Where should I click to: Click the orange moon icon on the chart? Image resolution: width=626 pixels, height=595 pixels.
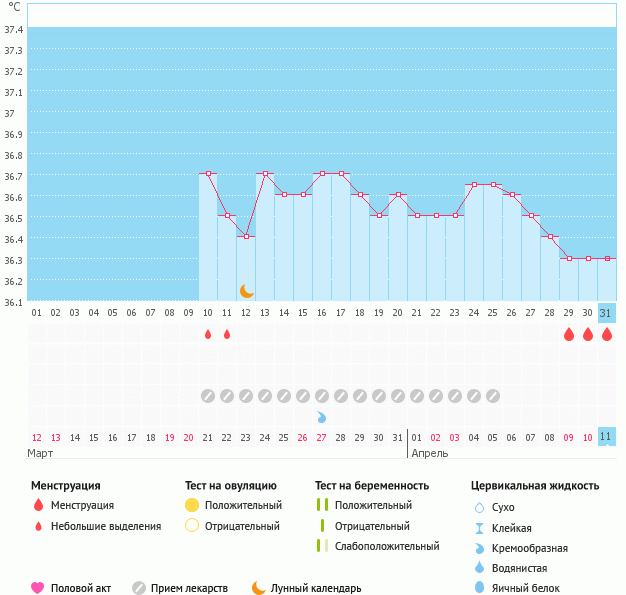[247, 291]
